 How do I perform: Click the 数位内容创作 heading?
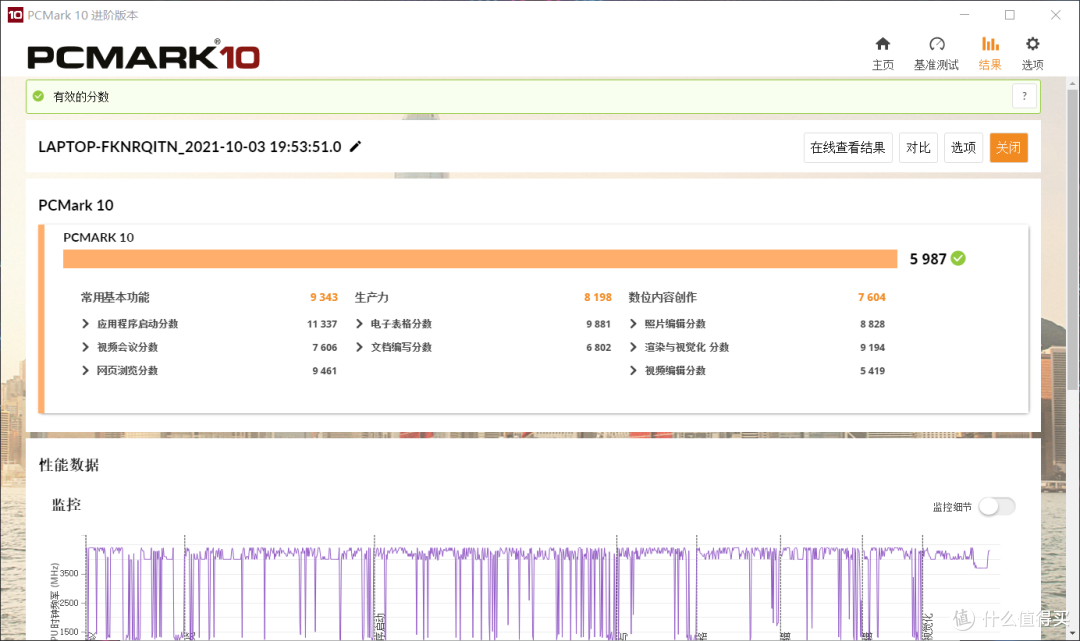(x=663, y=297)
